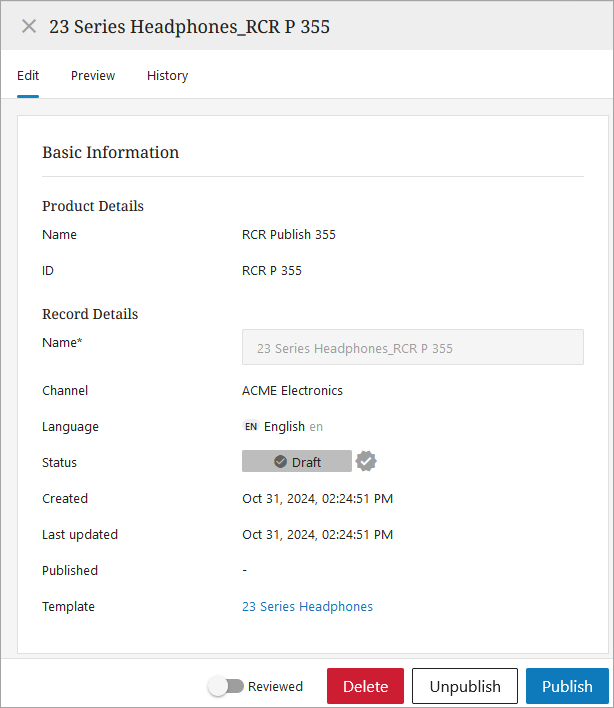The height and width of the screenshot is (708, 614).
Task: Switch to the Edit tab
Action: 28,76
